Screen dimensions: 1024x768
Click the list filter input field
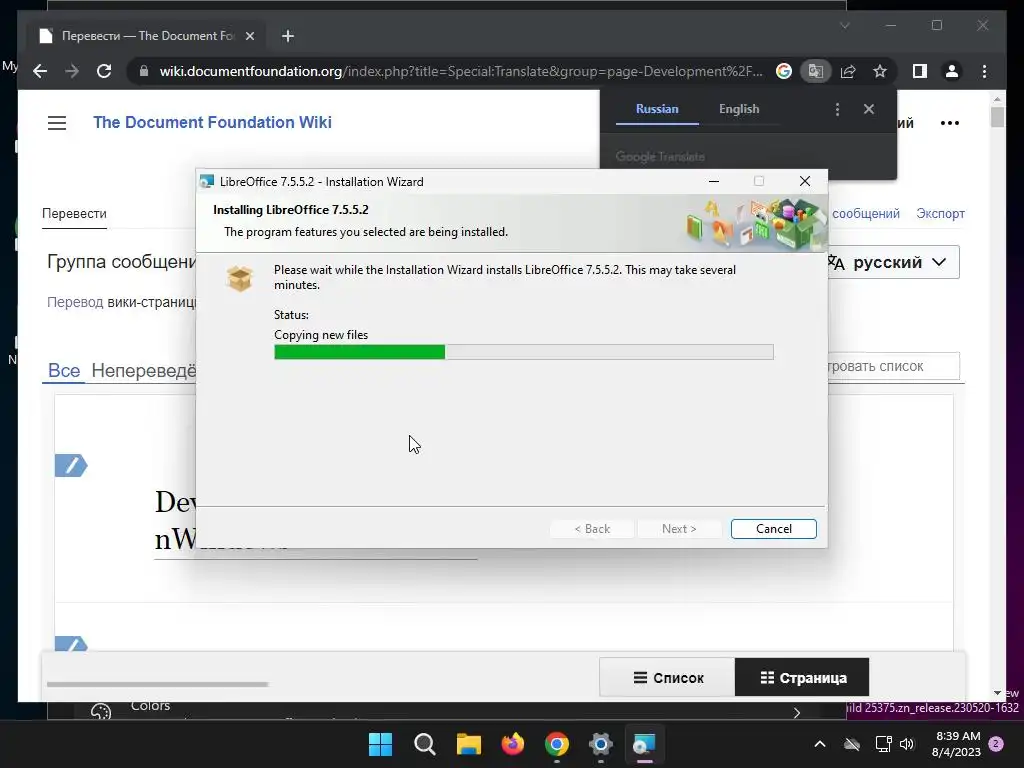(893, 366)
